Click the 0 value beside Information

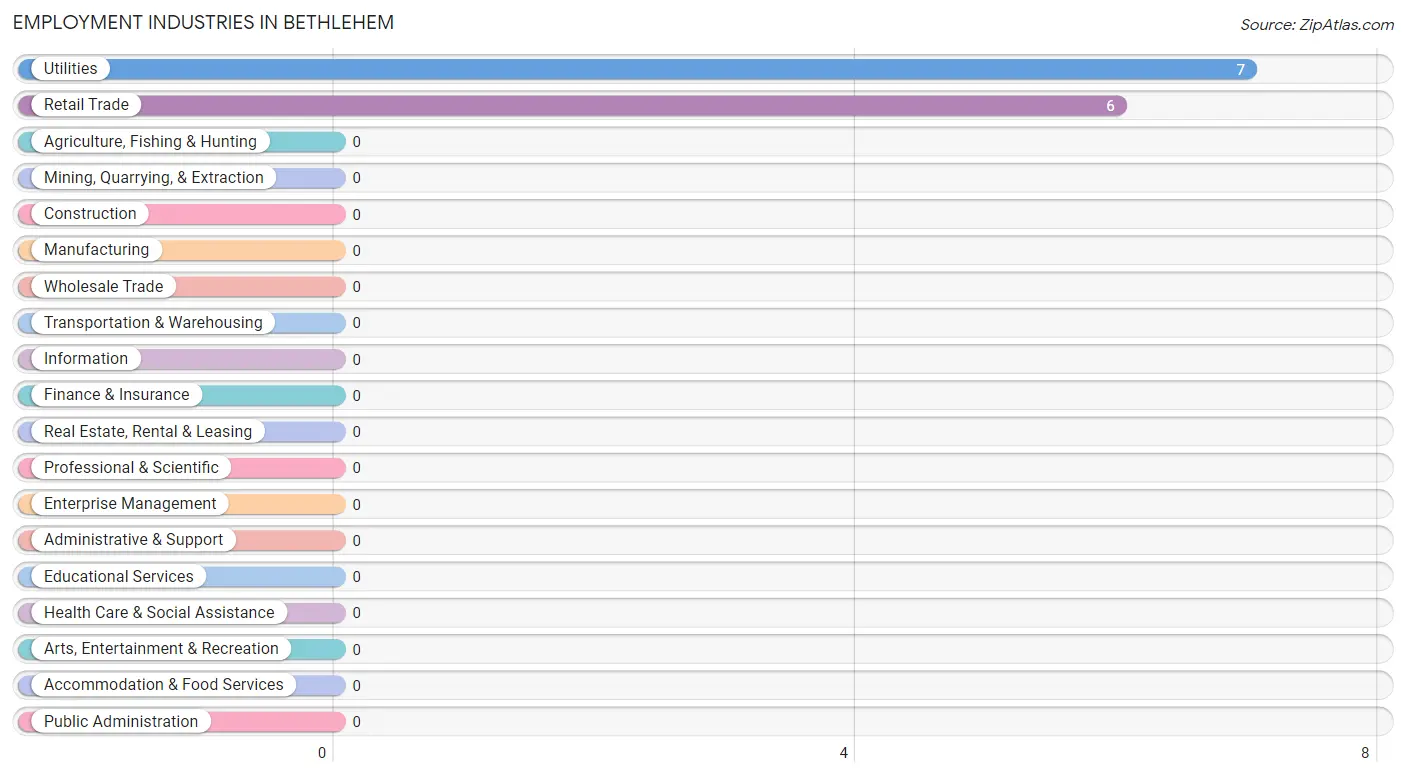click(x=356, y=360)
